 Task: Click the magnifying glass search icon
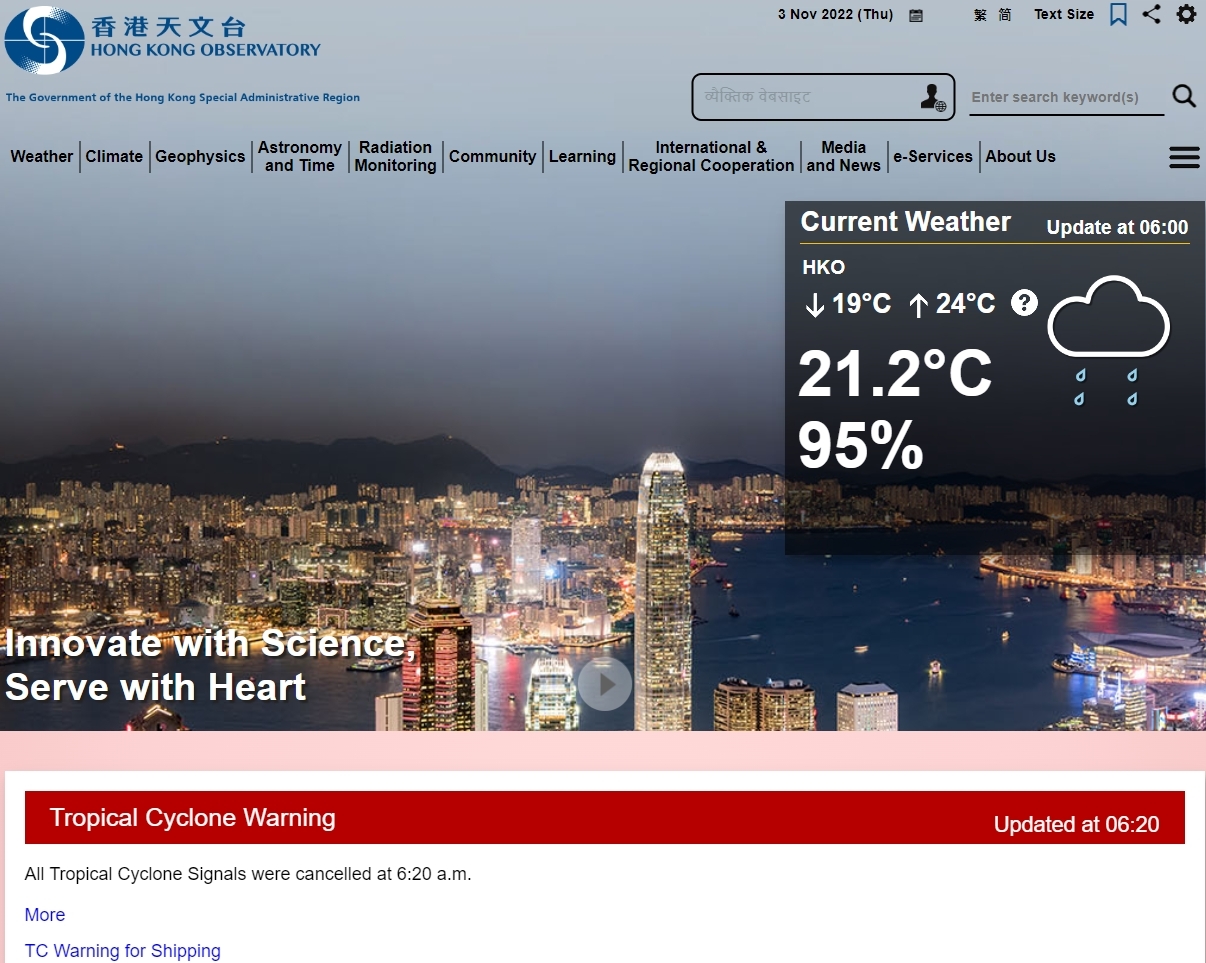point(1184,96)
